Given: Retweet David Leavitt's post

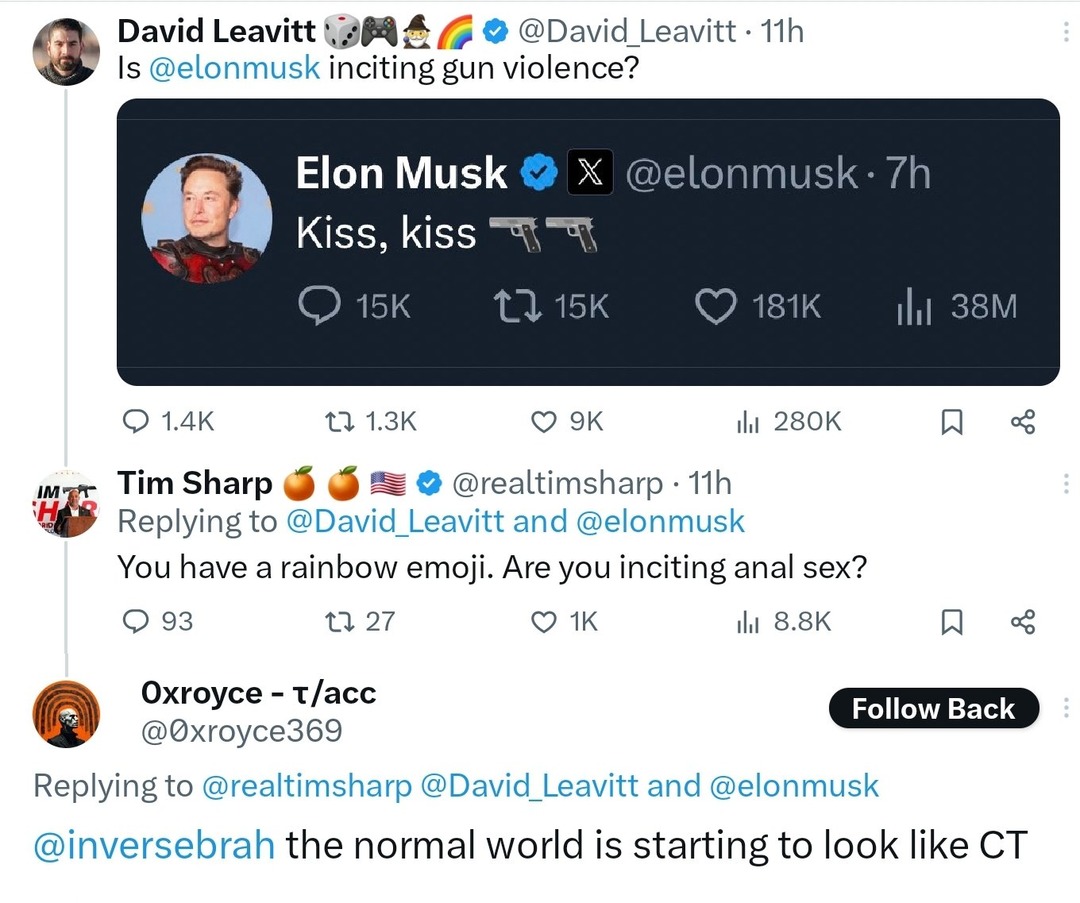Looking at the screenshot, I should point(371,421).
